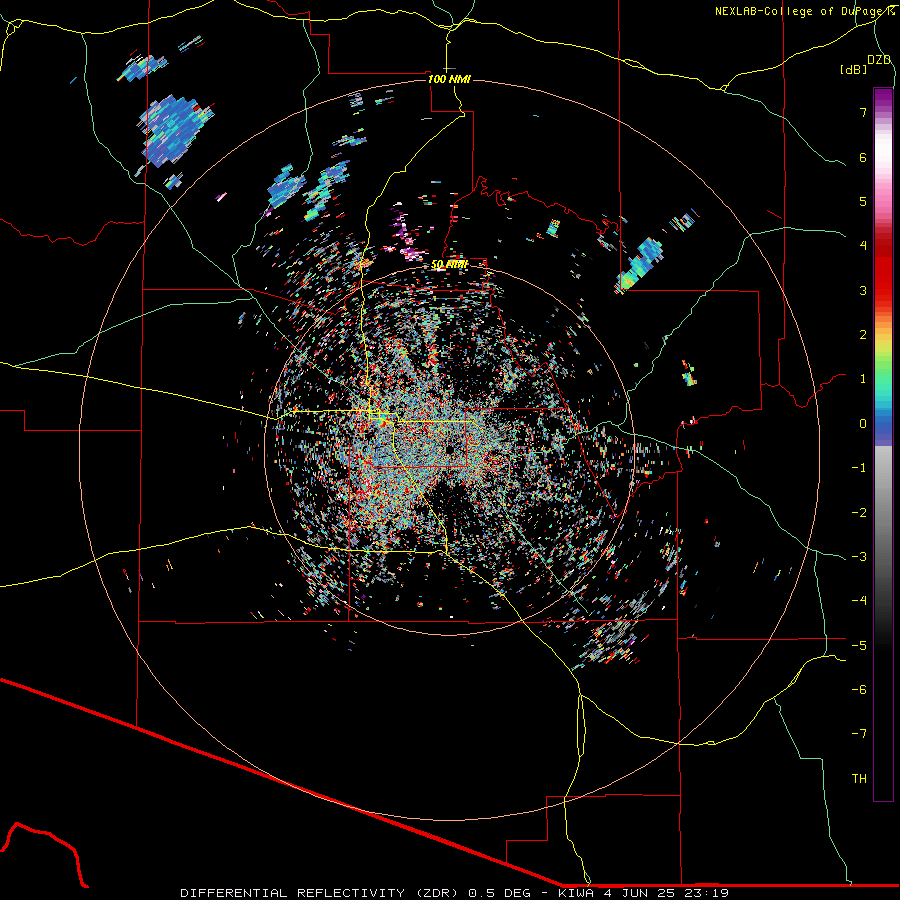The image size is (900, 900).
Task: Click the -1 value on color scale
Action: pyautogui.click(x=859, y=468)
